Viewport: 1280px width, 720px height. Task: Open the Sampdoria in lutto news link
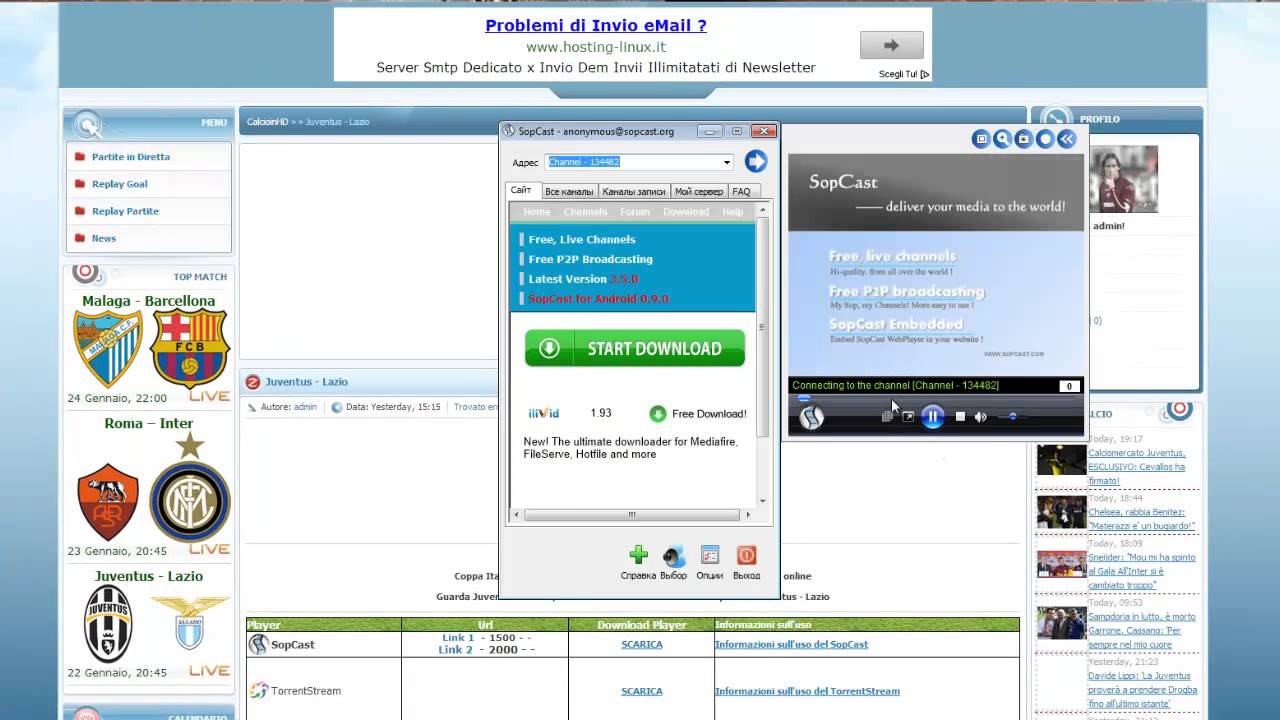click(1141, 630)
